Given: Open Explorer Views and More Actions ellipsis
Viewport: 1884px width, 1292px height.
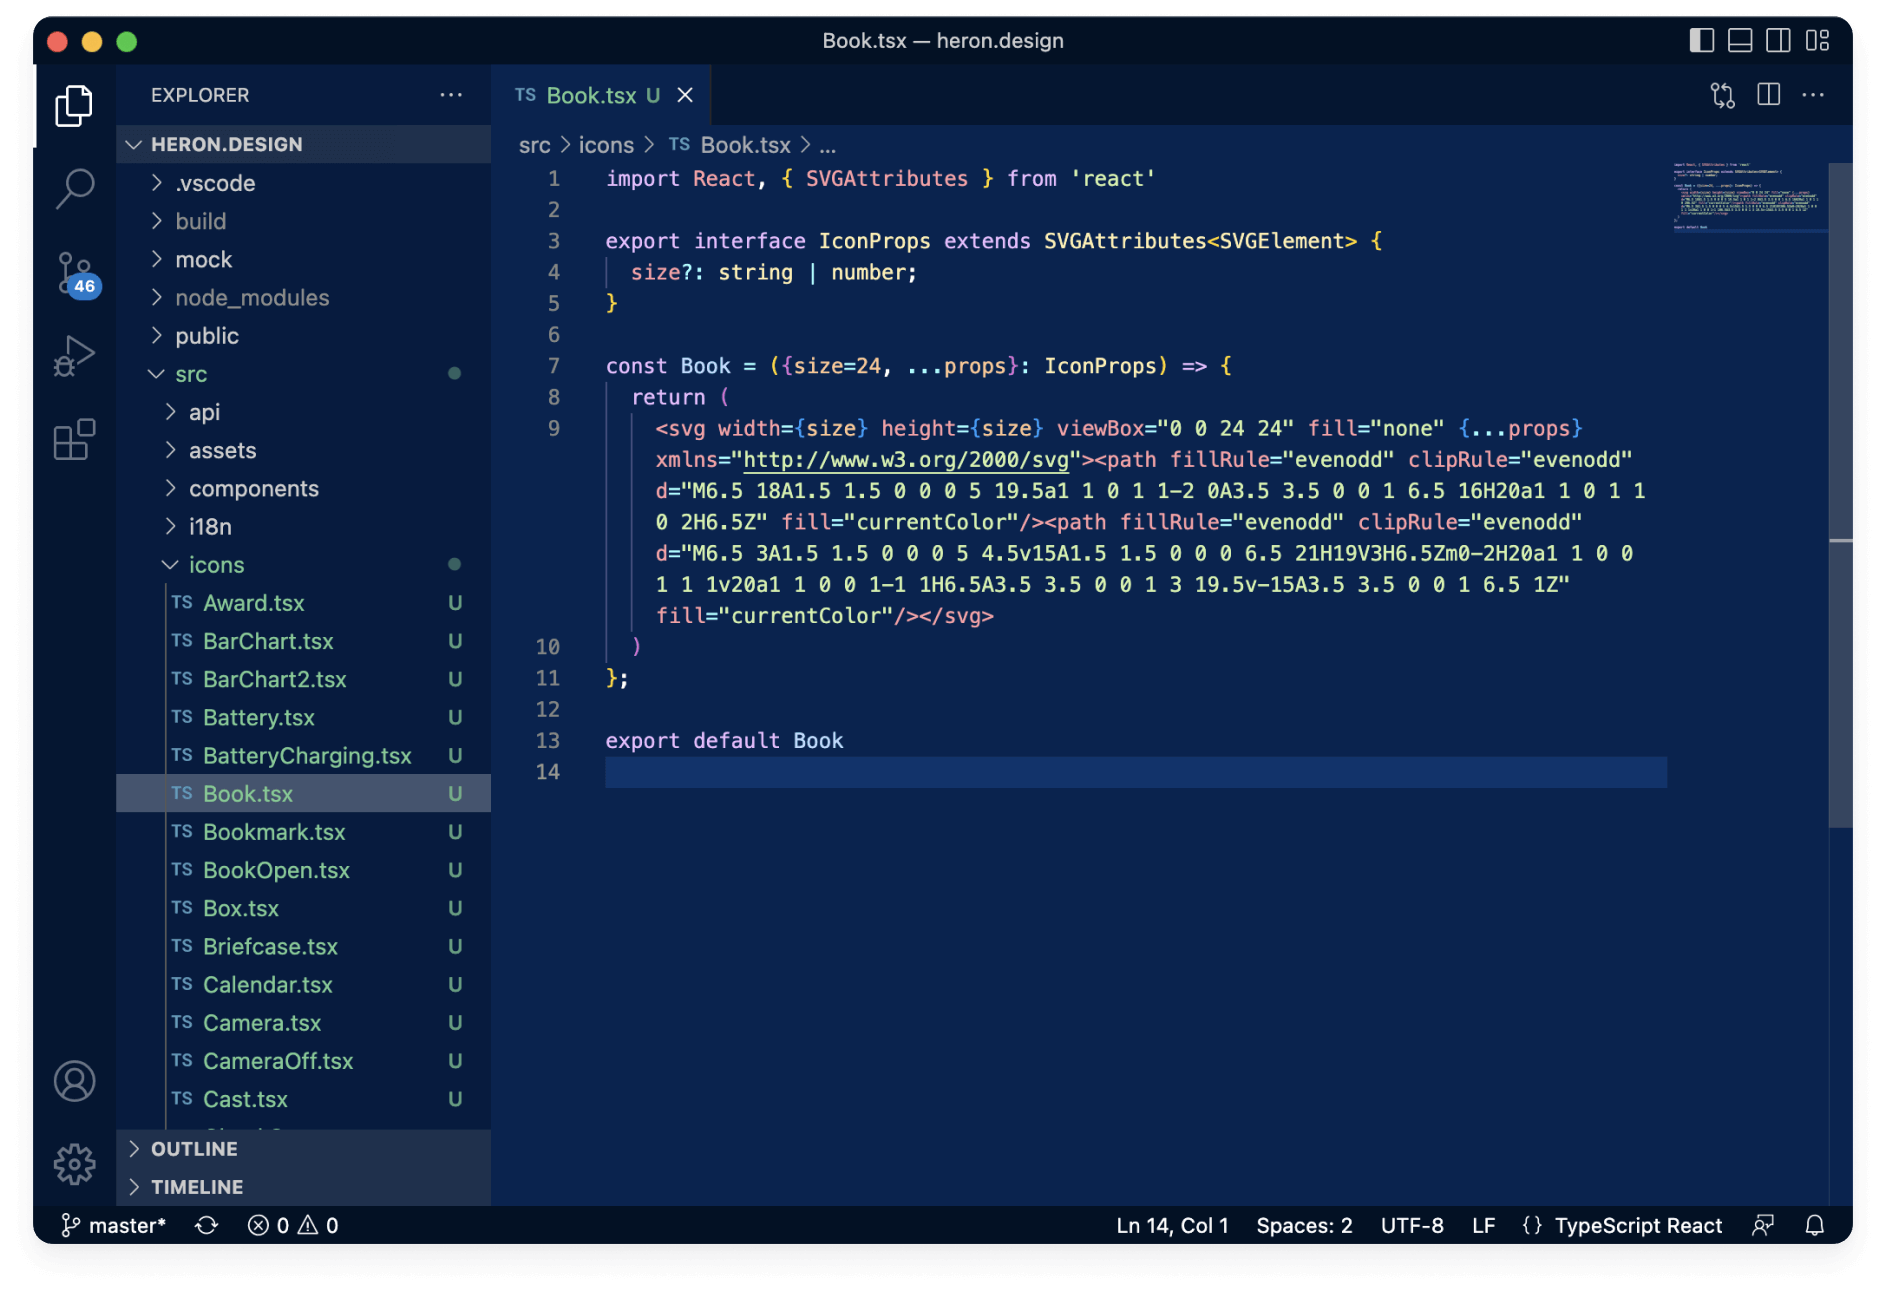Looking at the screenshot, I should click(451, 95).
